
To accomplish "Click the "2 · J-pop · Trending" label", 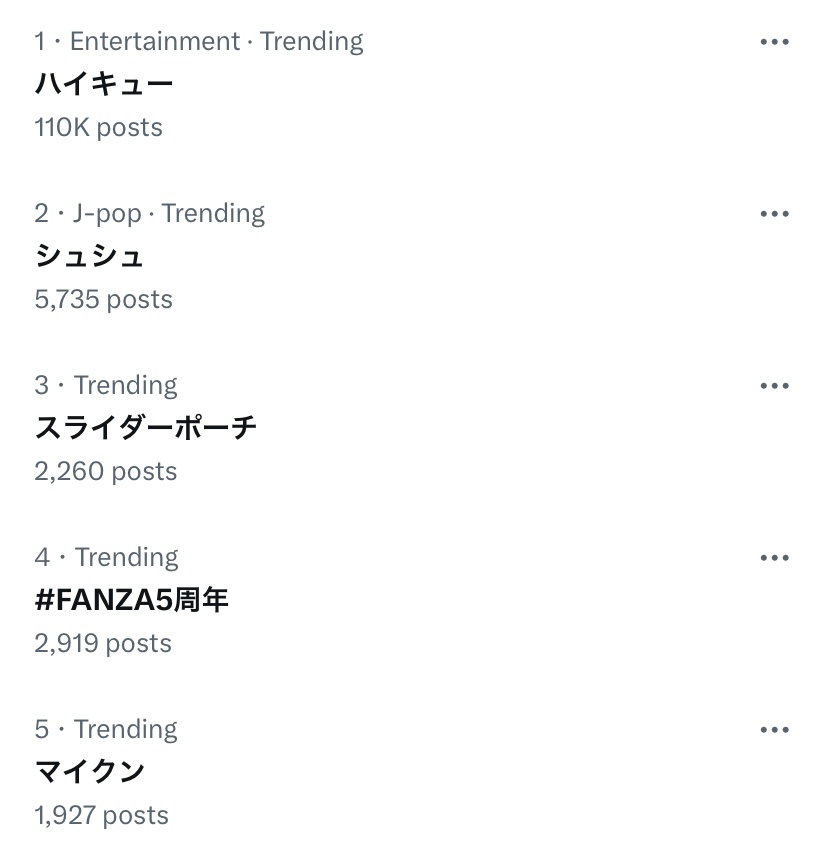I will pos(150,214).
